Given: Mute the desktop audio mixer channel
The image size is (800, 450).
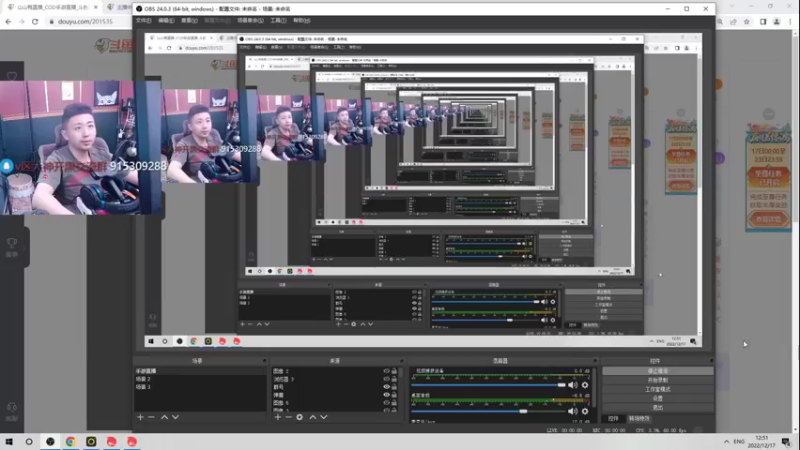Looking at the screenshot, I should click(x=573, y=411).
